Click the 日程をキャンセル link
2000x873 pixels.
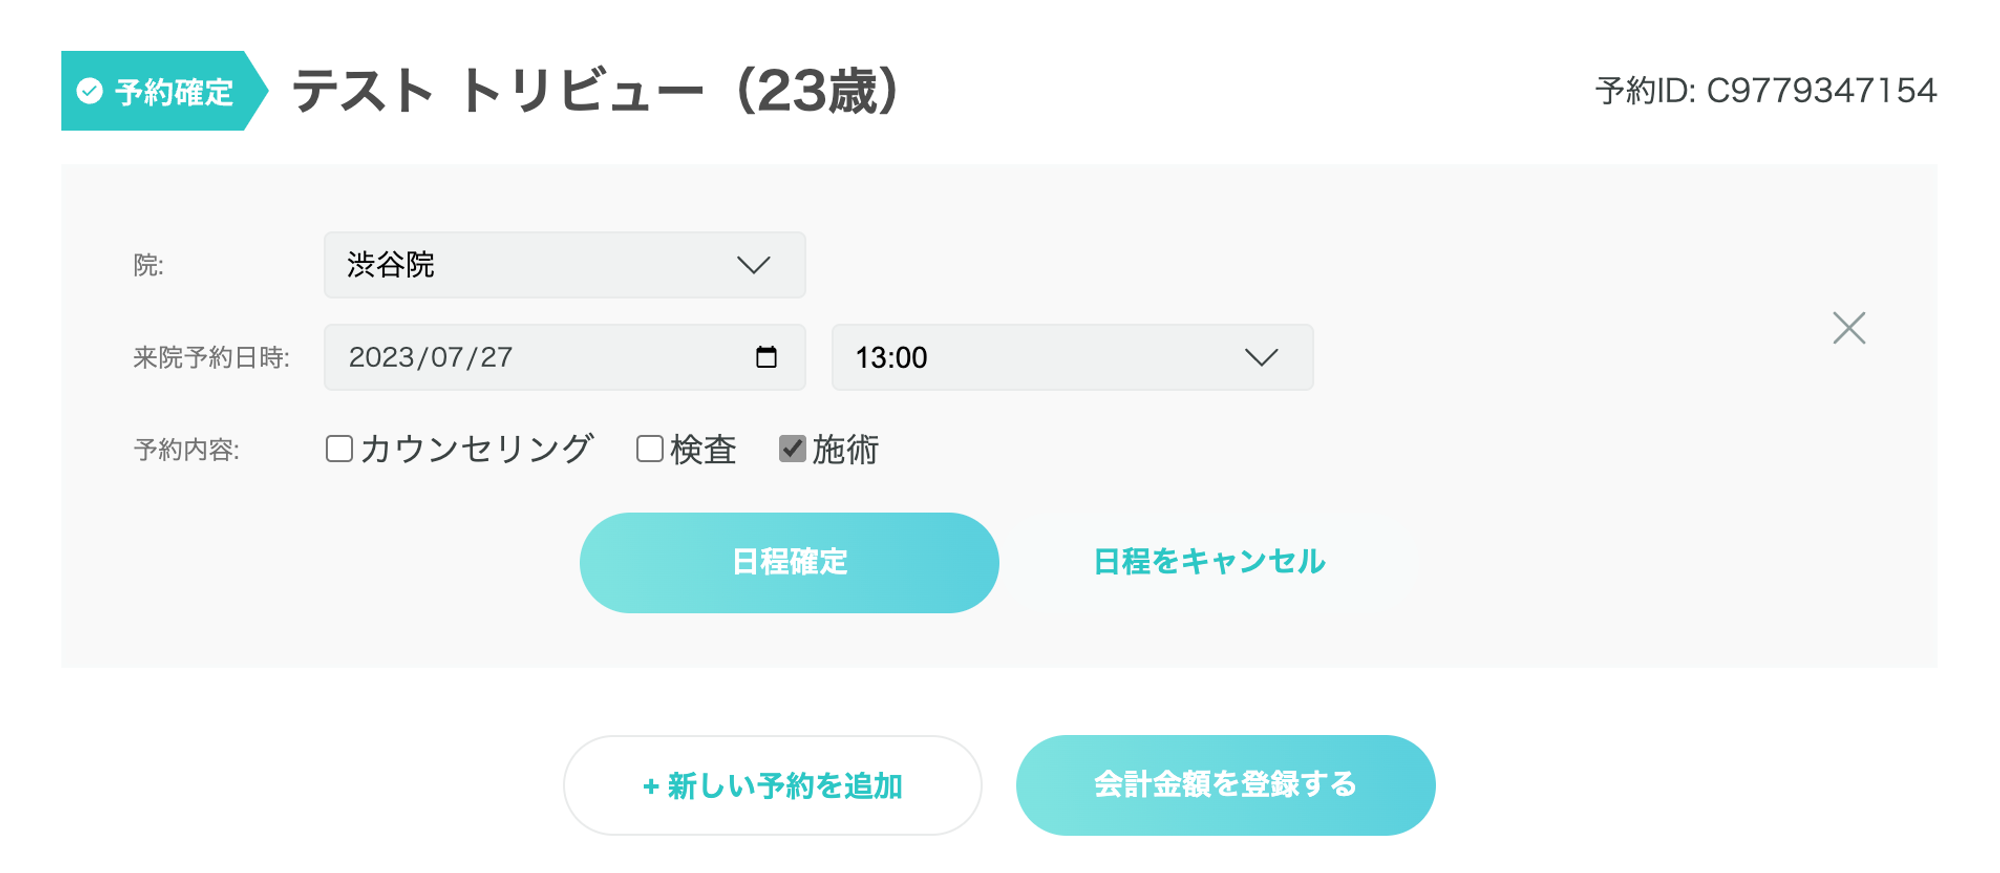click(x=1209, y=562)
